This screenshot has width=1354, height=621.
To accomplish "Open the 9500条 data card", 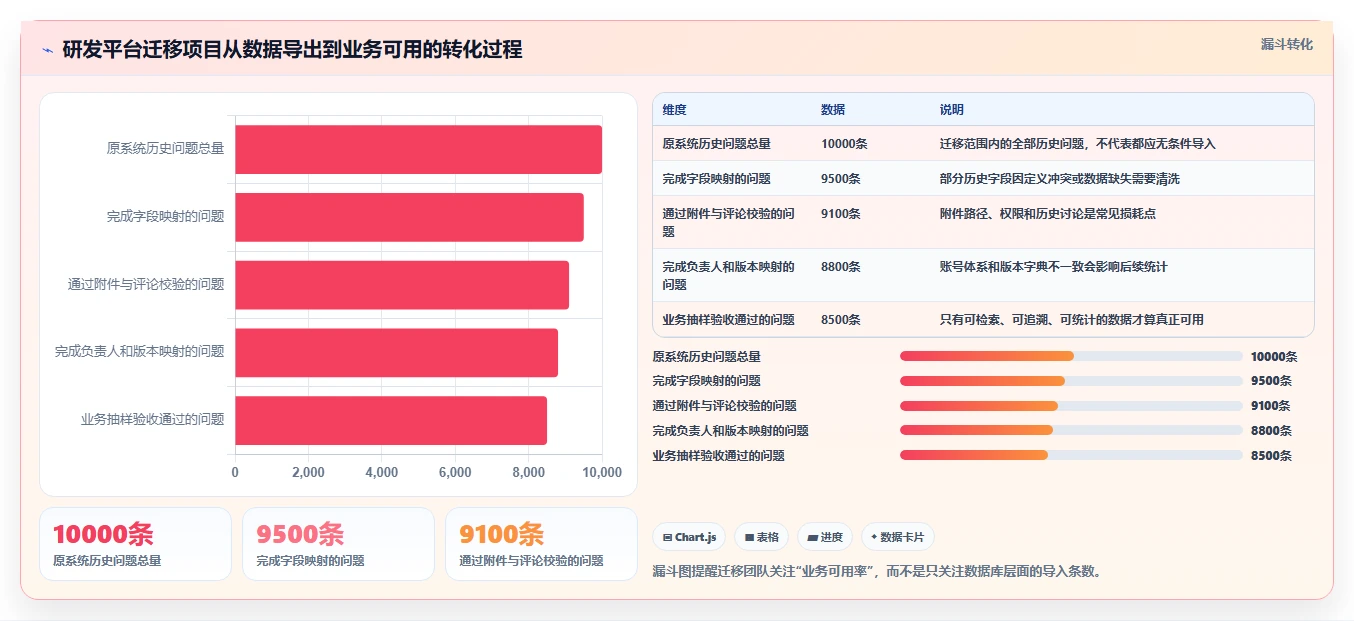I will click(338, 544).
